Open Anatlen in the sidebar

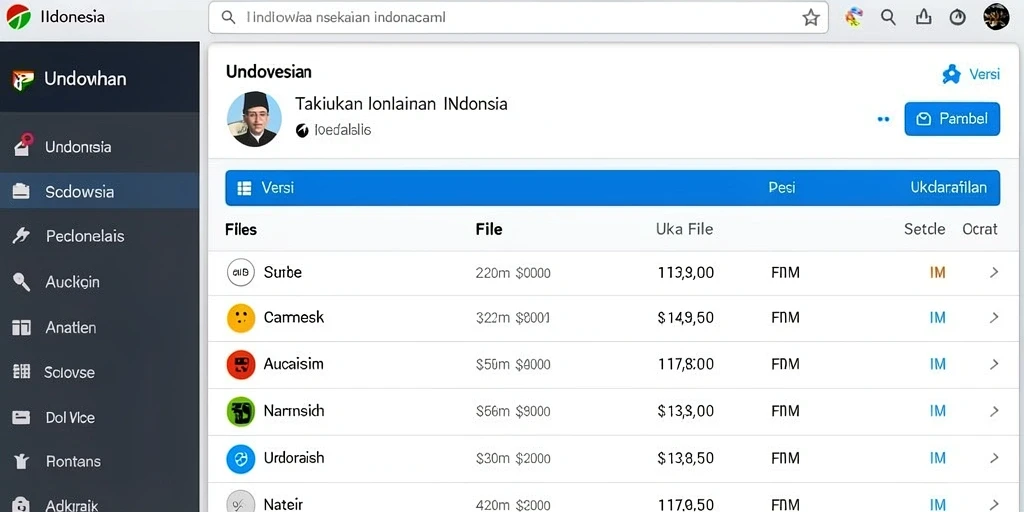[x=99, y=327]
